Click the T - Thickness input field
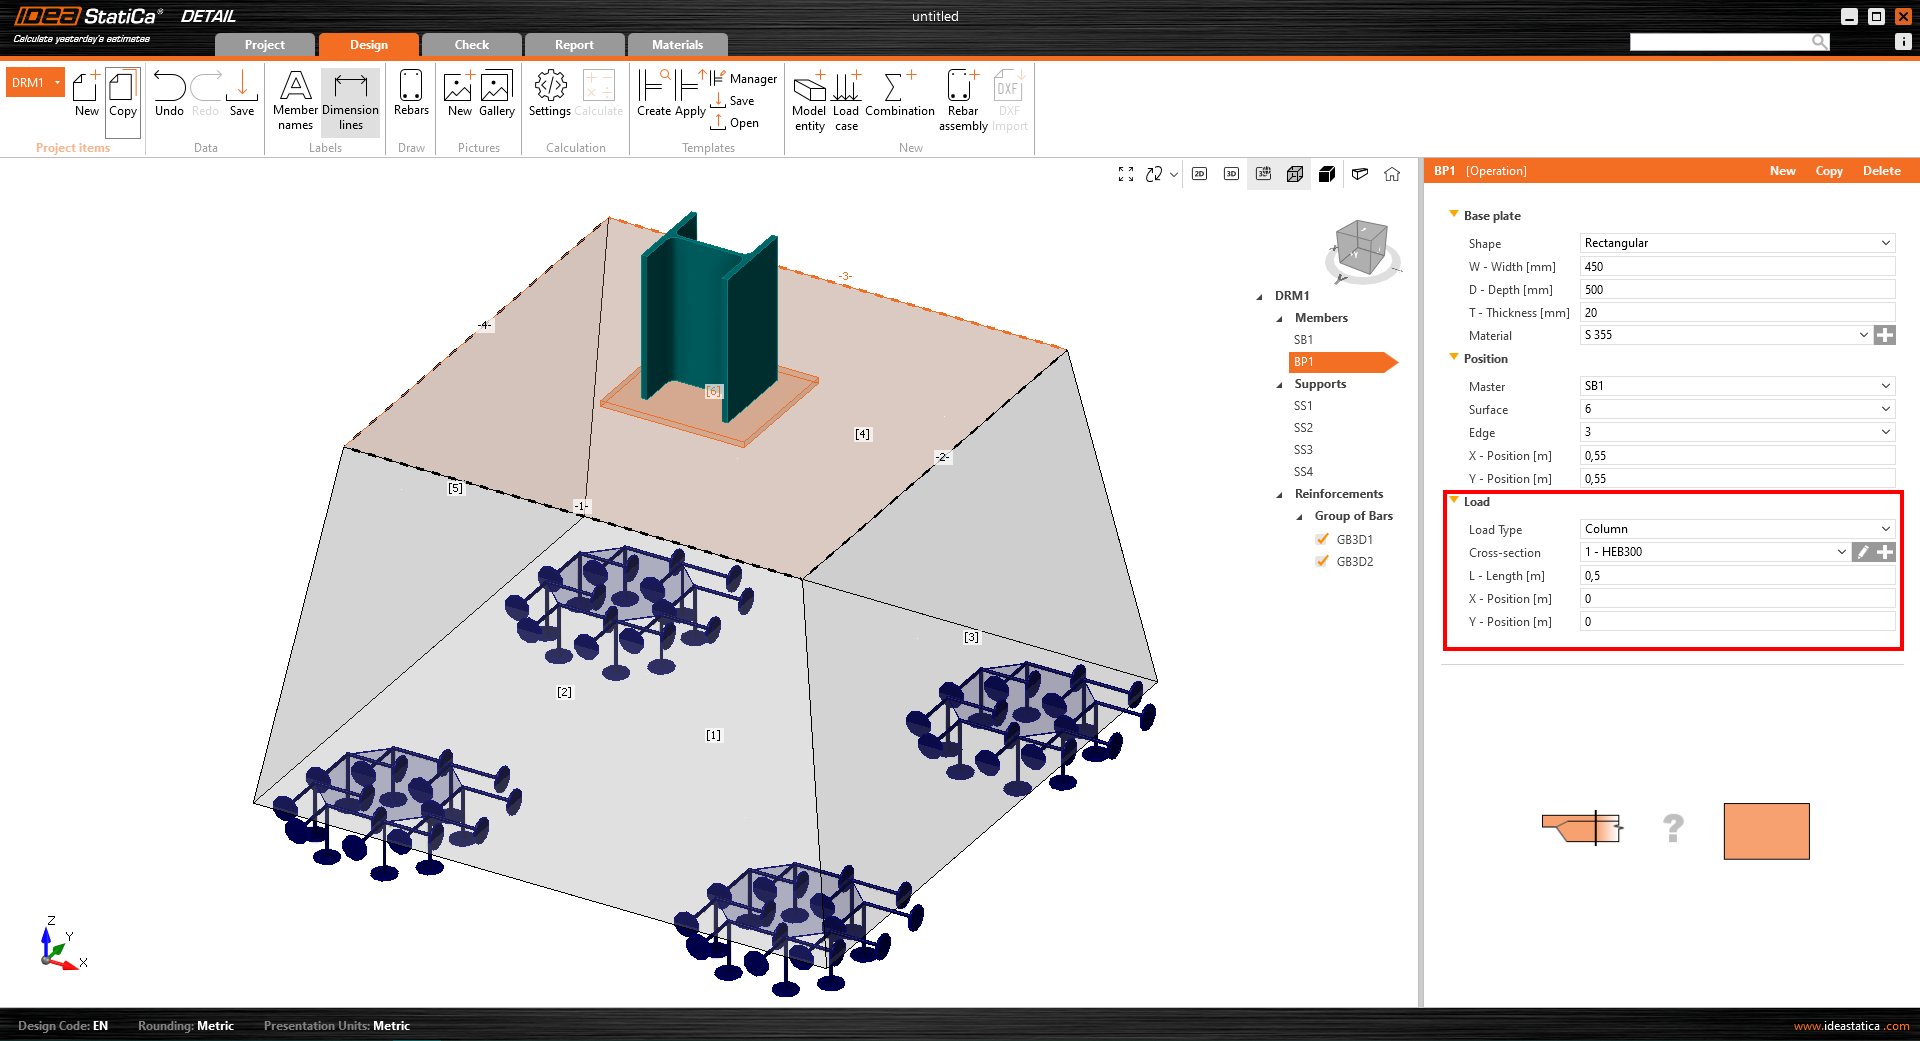1920x1041 pixels. pos(1736,313)
